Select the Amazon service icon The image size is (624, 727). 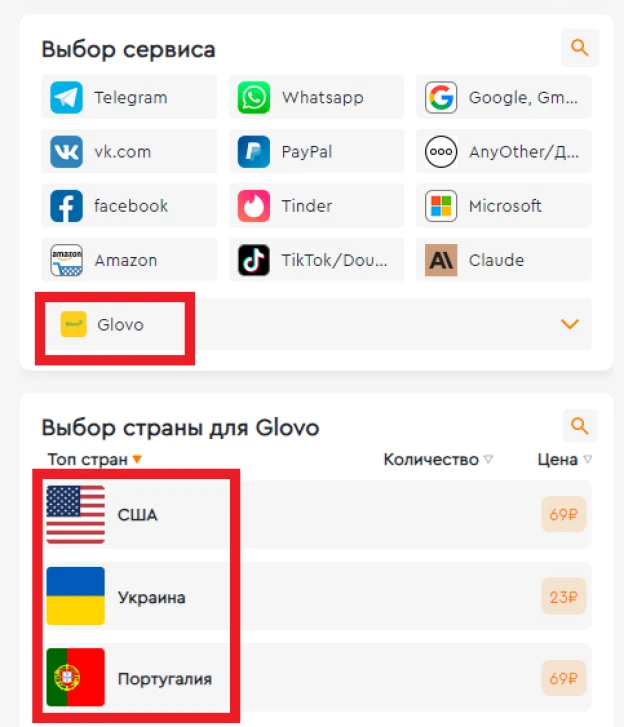click(66, 260)
